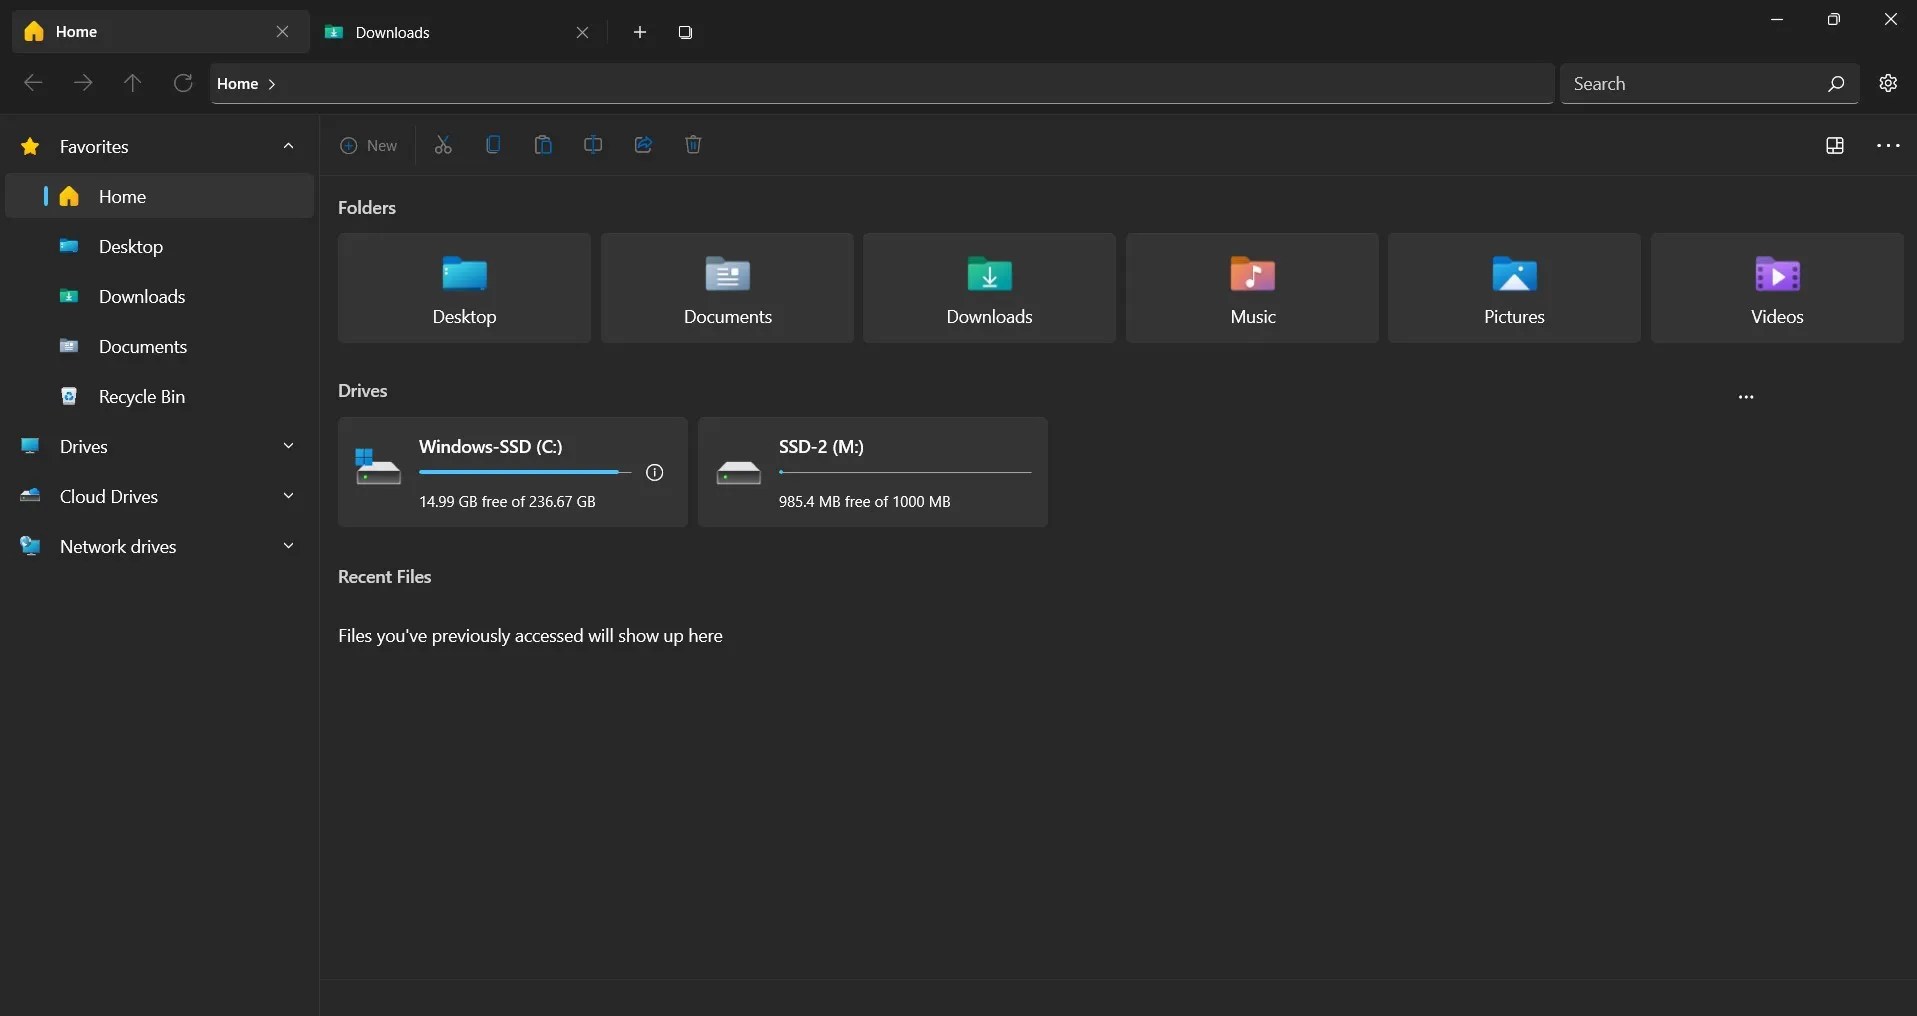Collapse the Favorites section
Viewport: 1917px width, 1016px height.
click(288, 147)
